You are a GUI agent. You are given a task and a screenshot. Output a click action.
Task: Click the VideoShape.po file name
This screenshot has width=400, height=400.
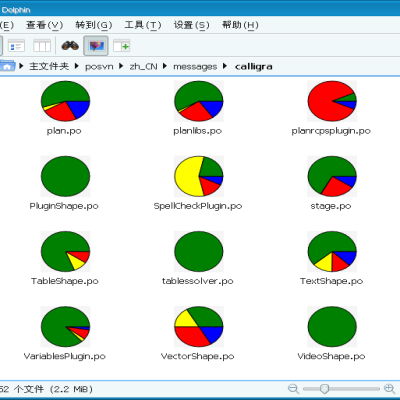click(331, 356)
